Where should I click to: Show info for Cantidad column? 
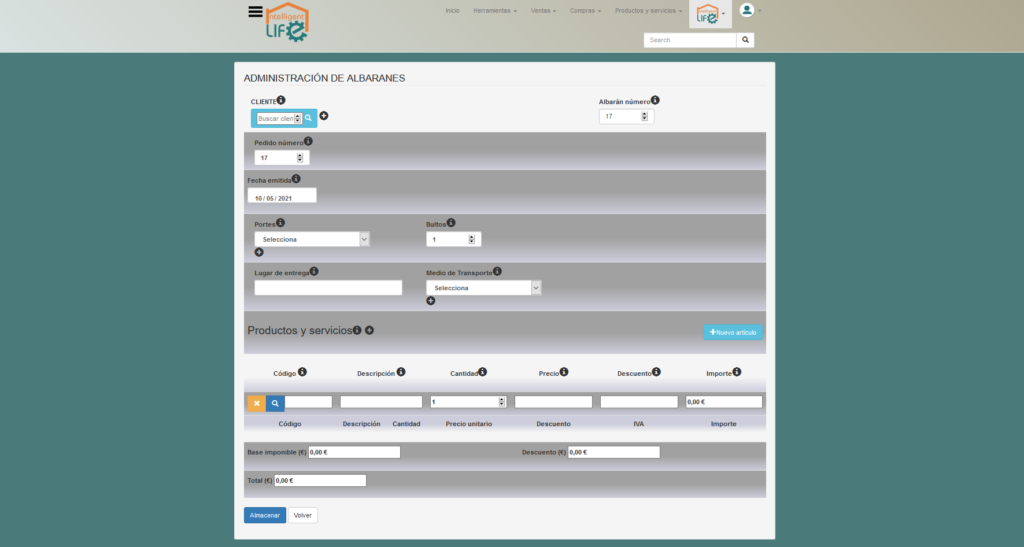point(483,372)
